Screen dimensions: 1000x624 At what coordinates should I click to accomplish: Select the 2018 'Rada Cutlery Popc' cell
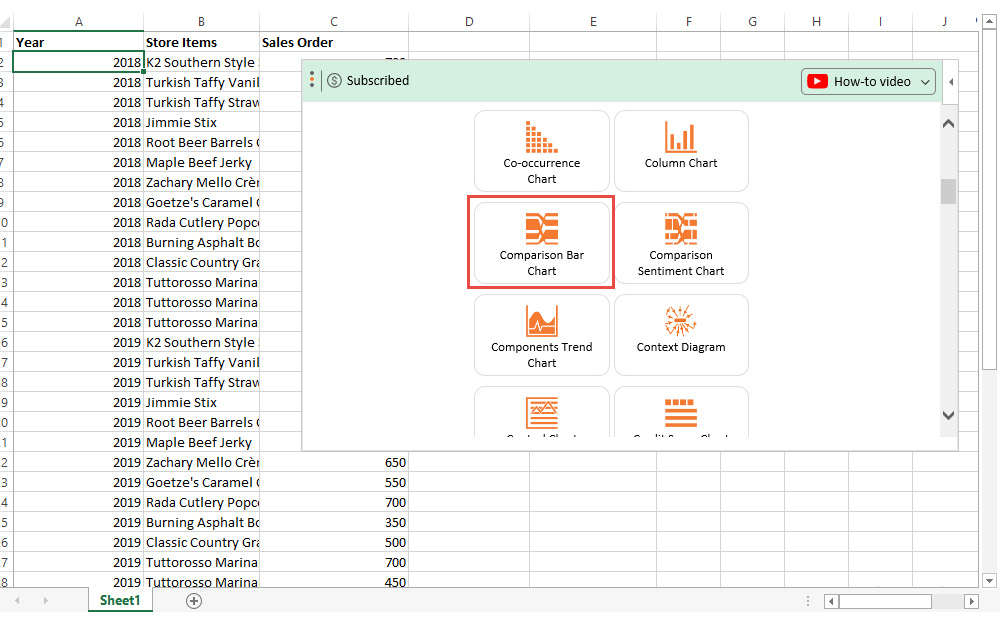202,223
